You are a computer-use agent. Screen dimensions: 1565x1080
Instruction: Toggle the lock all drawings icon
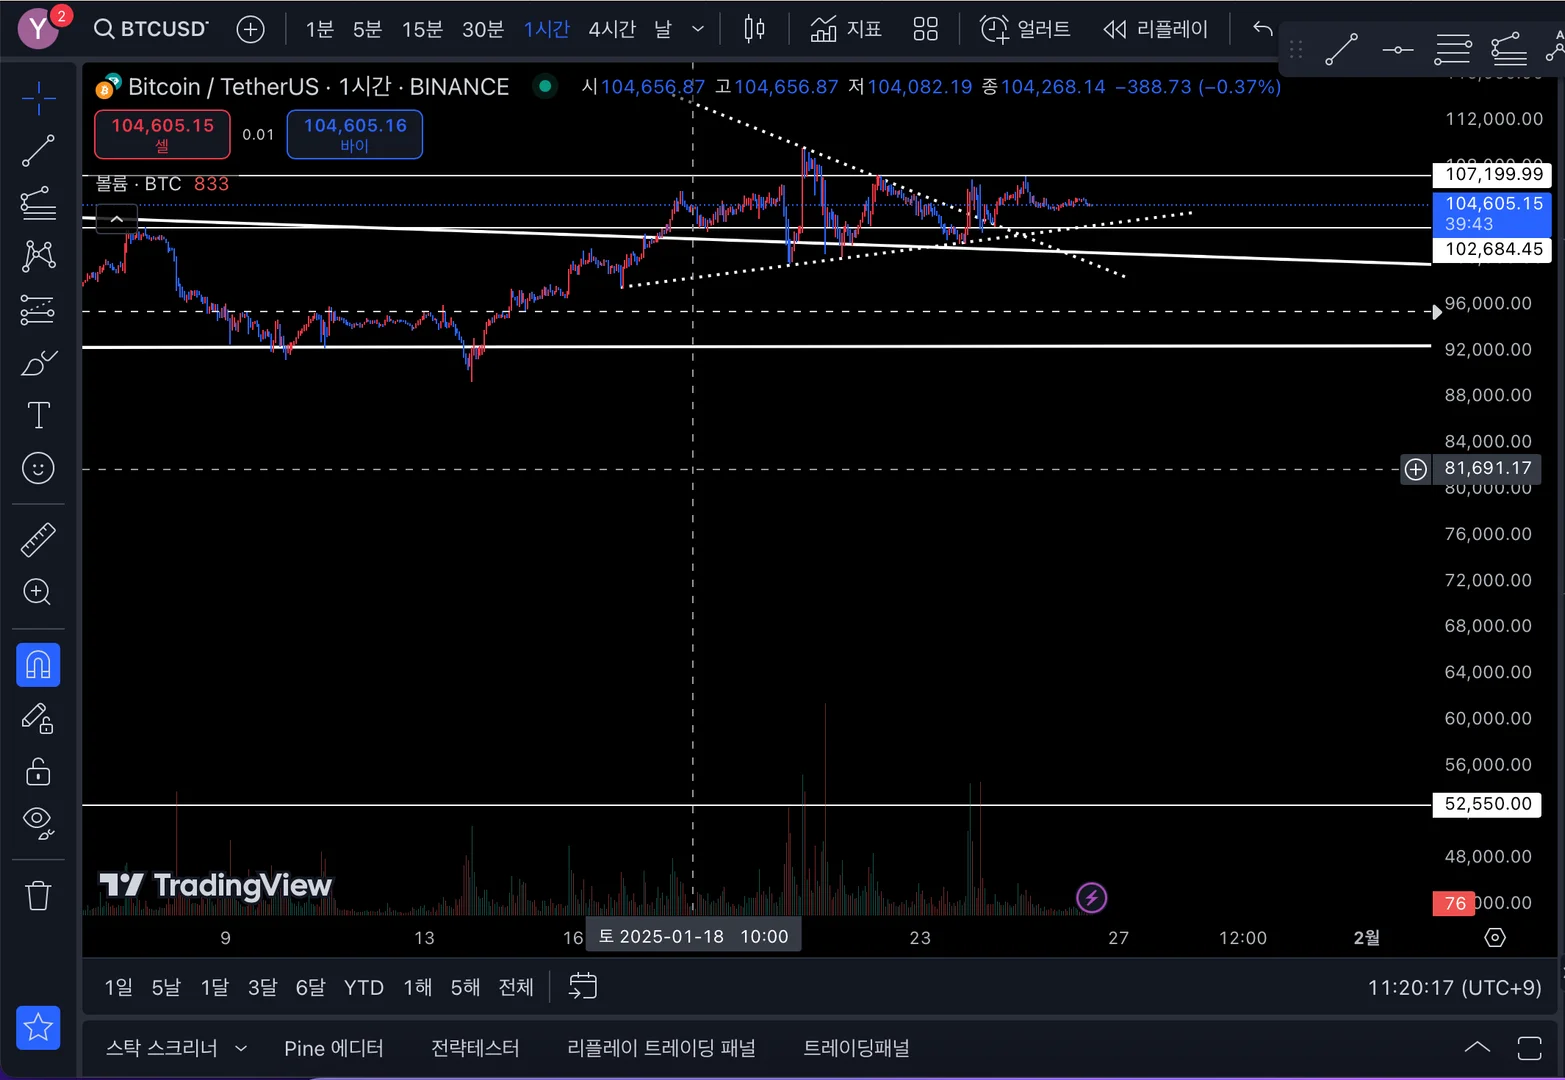click(x=38, y=771)
